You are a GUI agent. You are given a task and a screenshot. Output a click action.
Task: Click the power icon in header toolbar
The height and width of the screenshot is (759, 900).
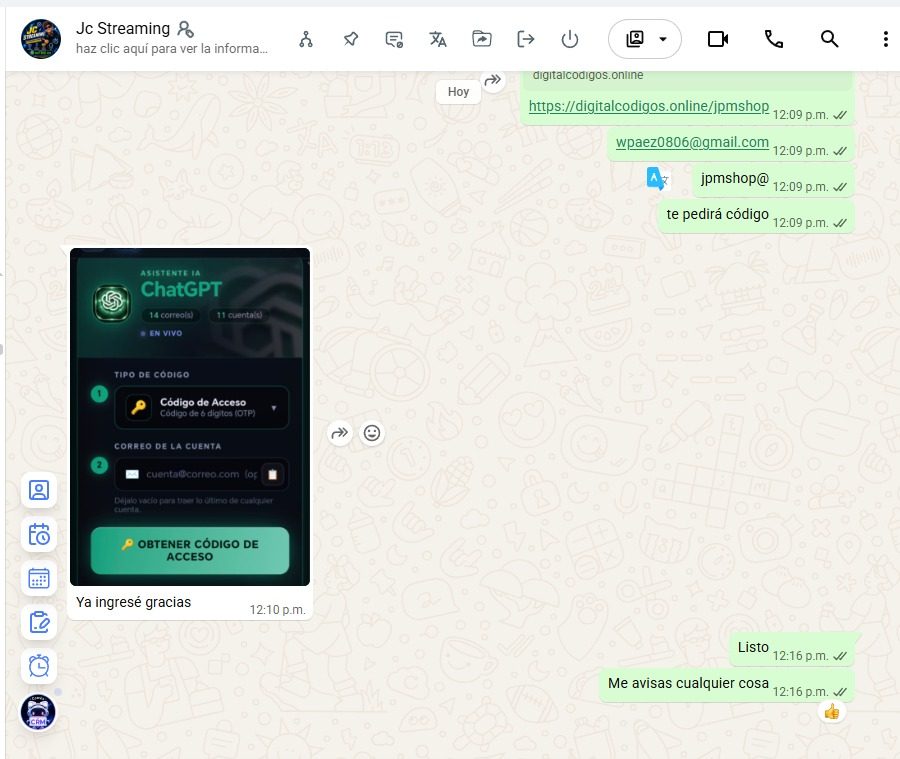coord(569,39)
